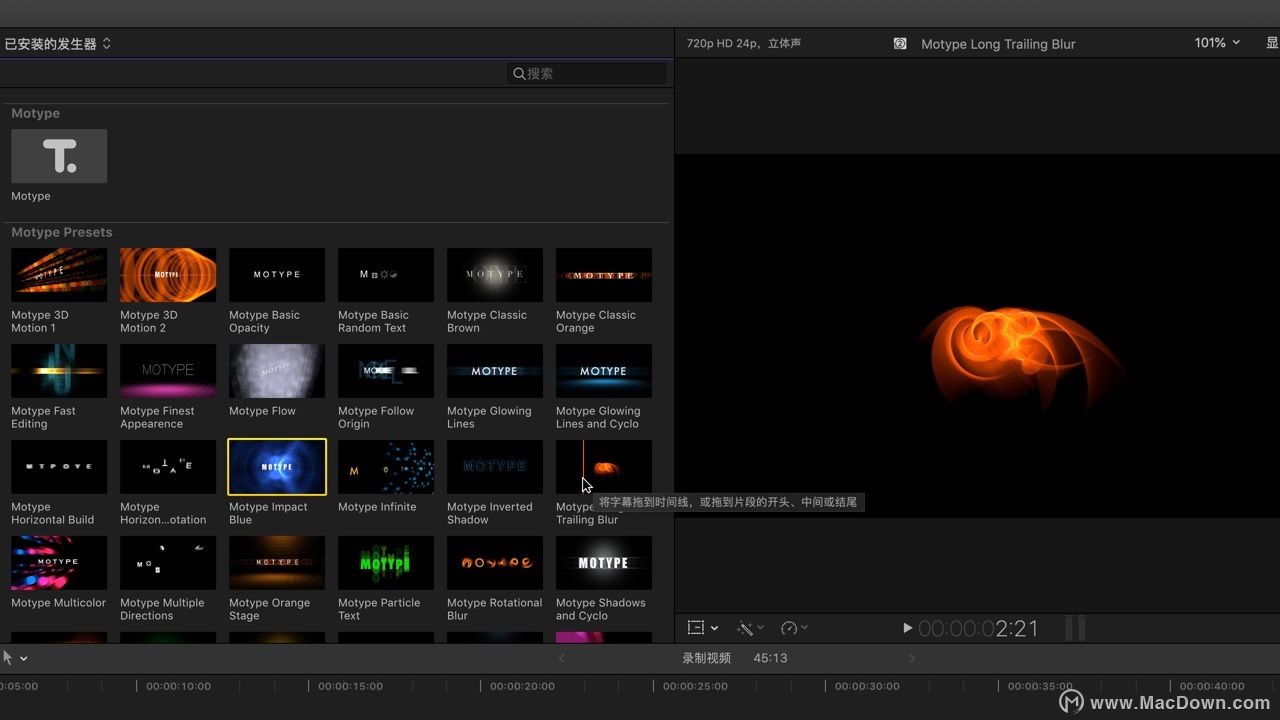Select Motype Horizon...otation preset
Viewport: 1280px width, 720px height.
168,467
